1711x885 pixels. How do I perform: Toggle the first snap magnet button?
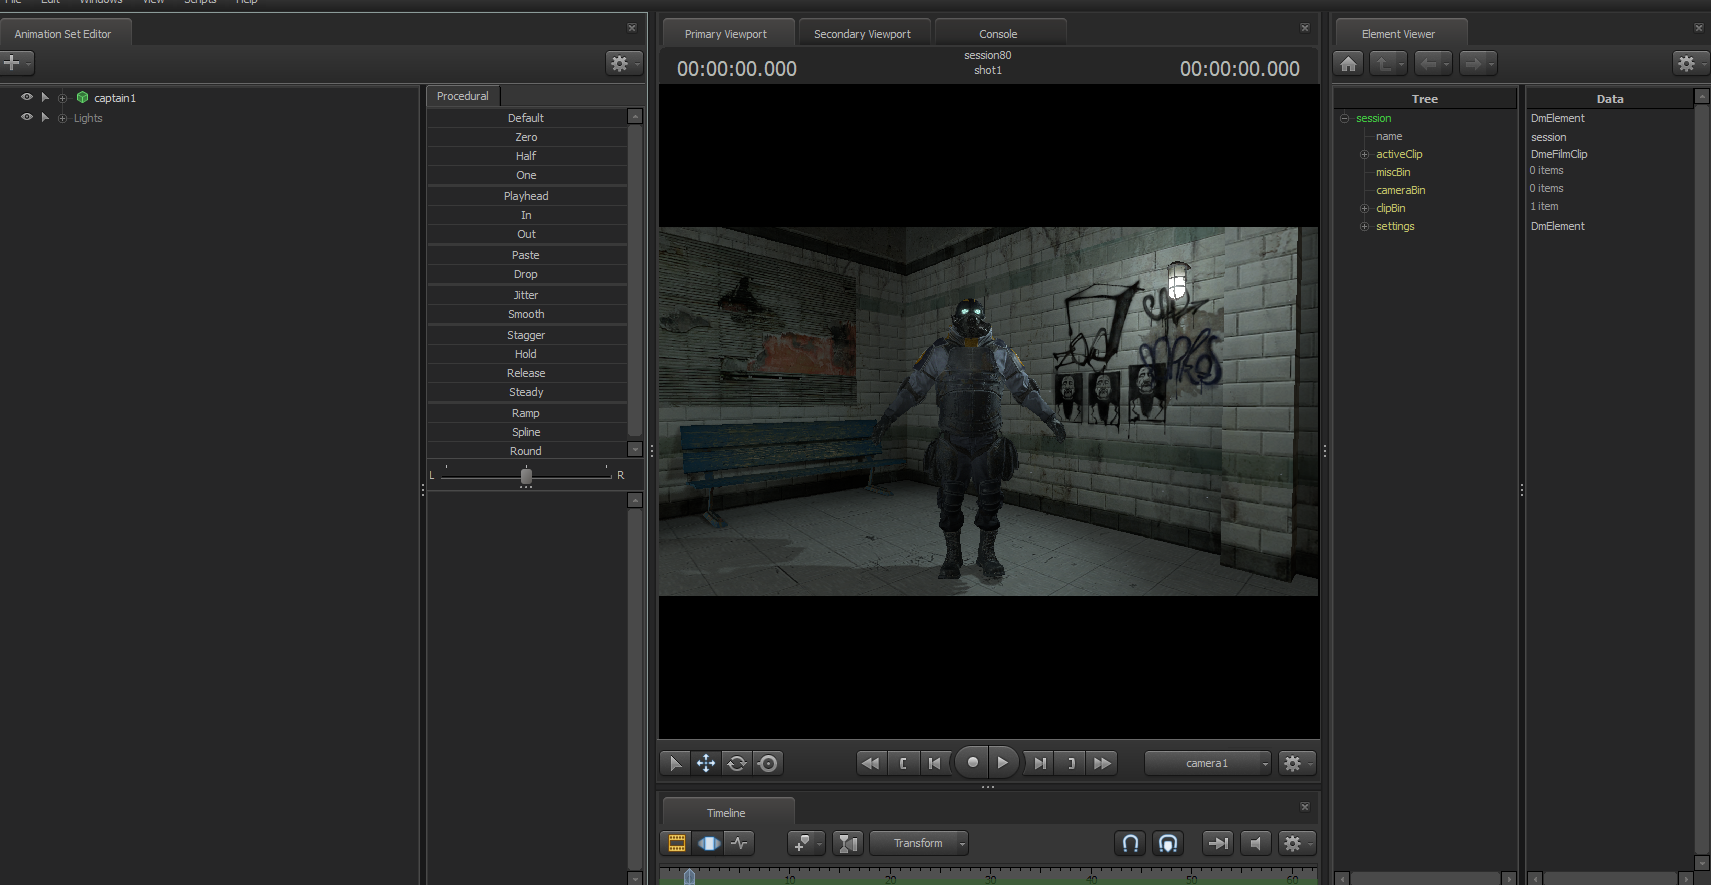click(1130, 843)
